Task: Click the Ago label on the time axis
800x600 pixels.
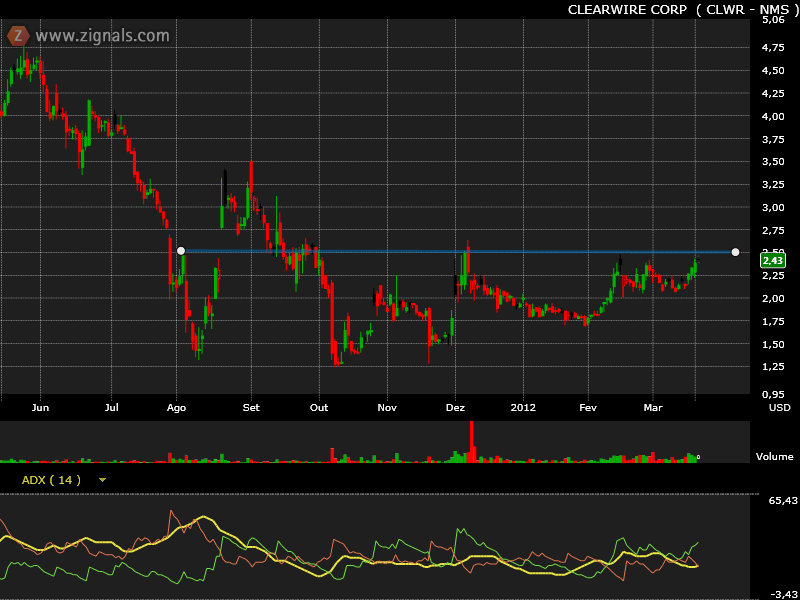Action: coord(177,408)
